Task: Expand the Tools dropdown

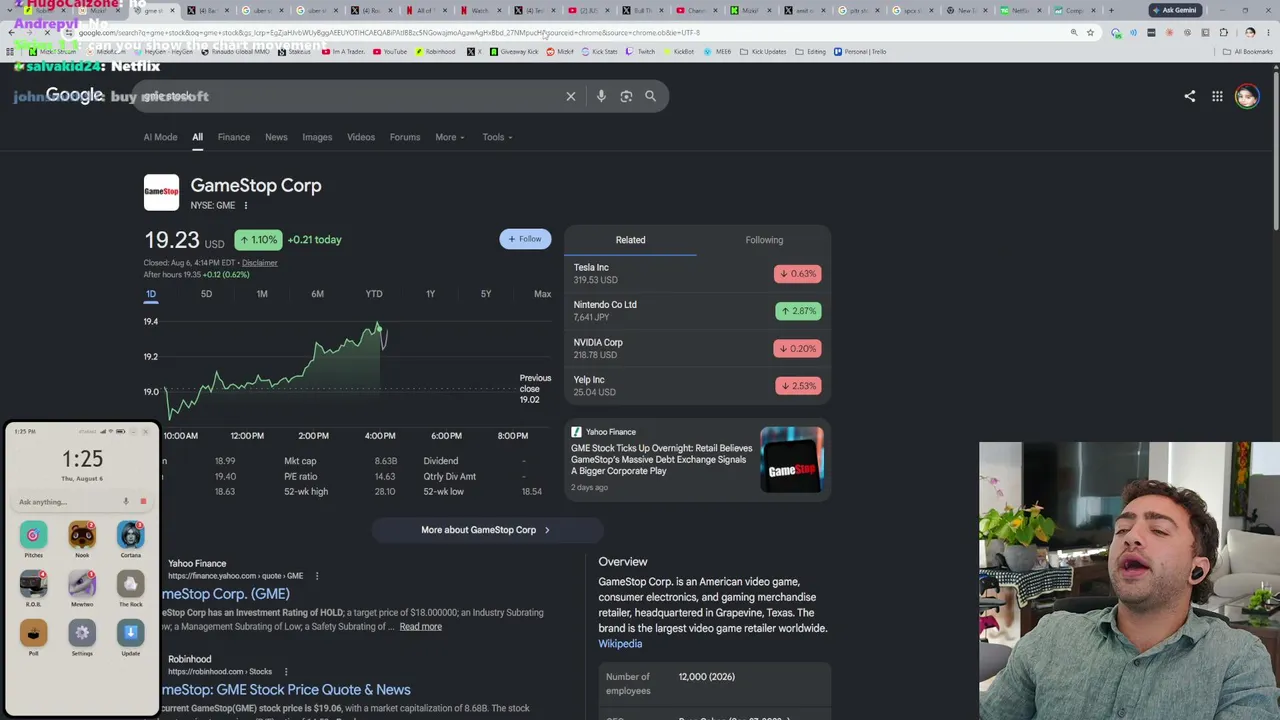Action: click(497, 137)
